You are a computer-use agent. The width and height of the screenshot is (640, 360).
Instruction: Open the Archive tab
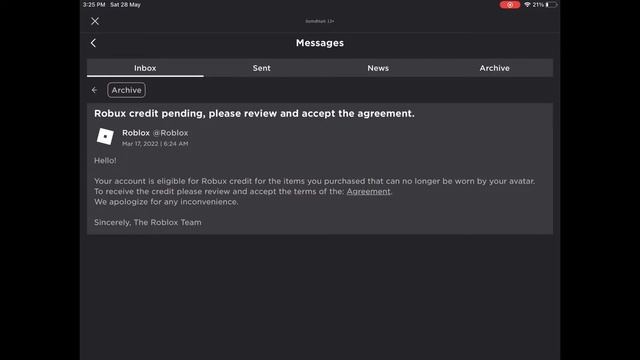[494, 68]
